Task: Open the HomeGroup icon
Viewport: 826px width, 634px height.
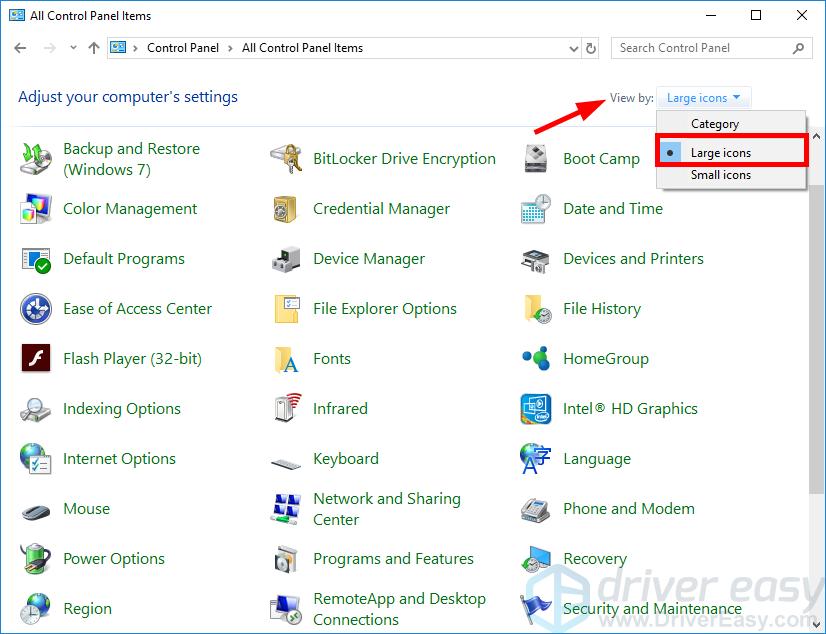Action: [x=536, y=359]
